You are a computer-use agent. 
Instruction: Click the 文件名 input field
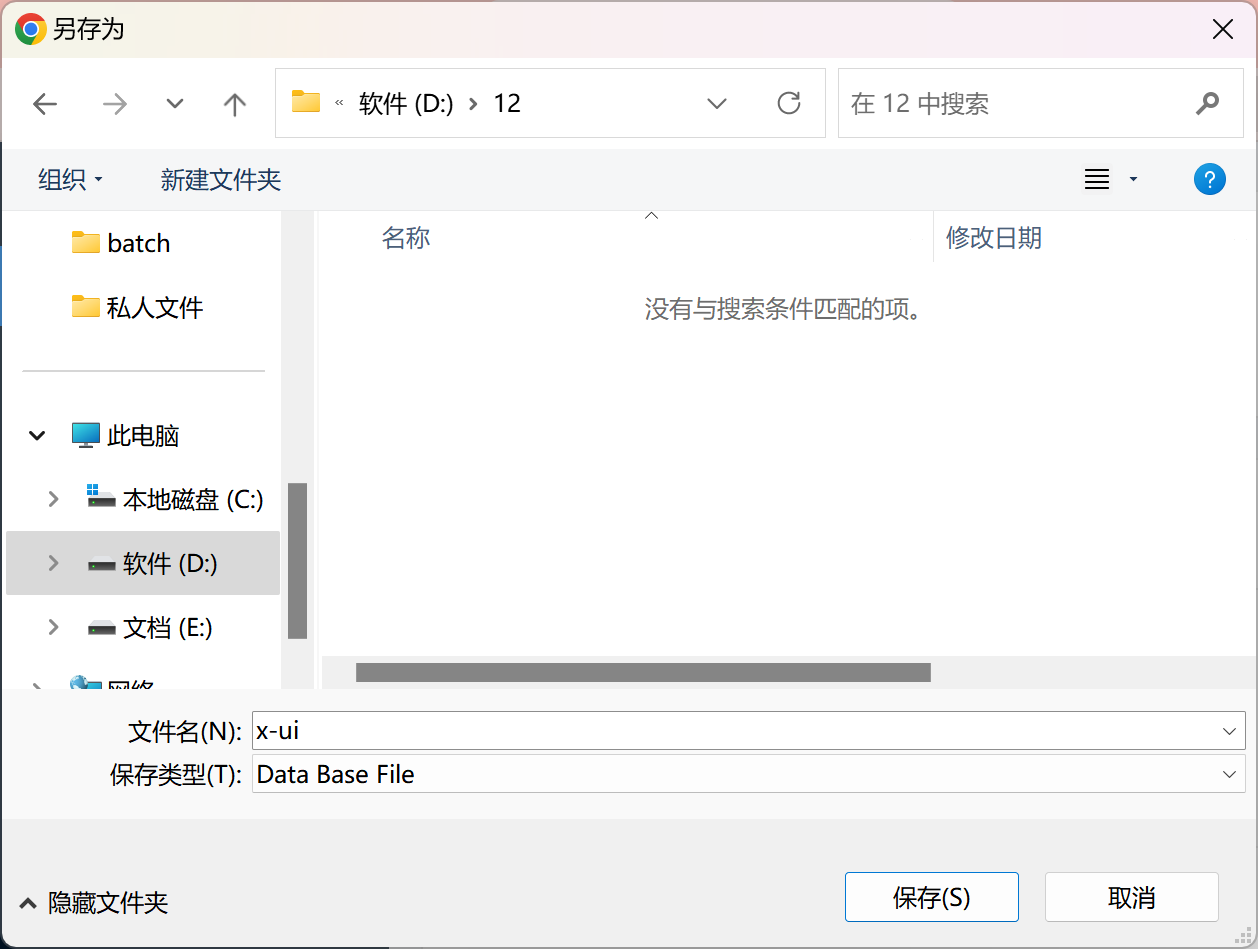click(734, 731)
